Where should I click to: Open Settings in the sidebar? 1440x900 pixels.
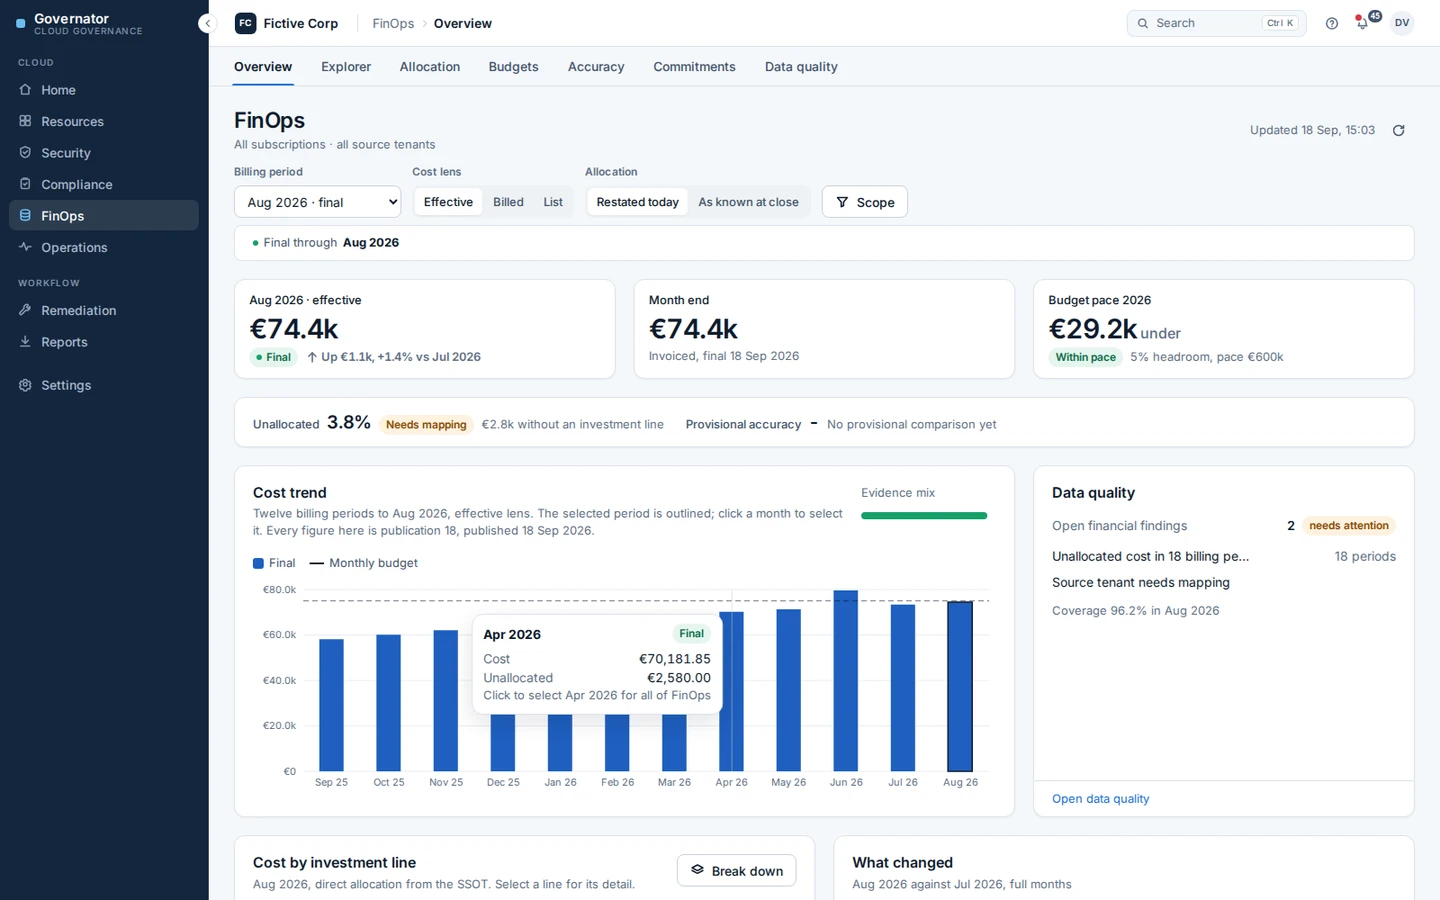104,385
